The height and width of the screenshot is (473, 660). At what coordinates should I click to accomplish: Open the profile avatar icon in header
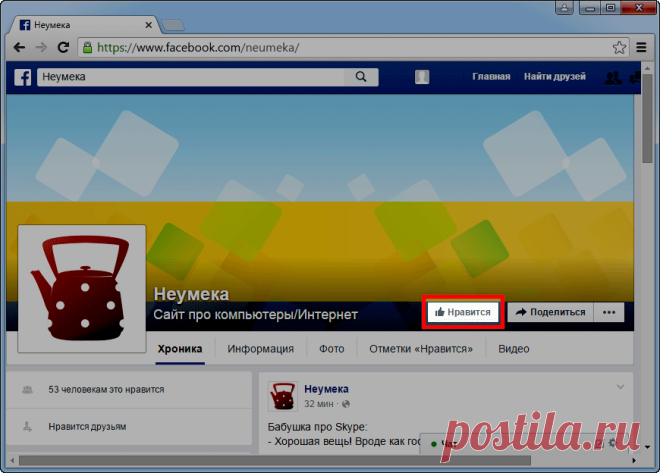click(422, 77)
